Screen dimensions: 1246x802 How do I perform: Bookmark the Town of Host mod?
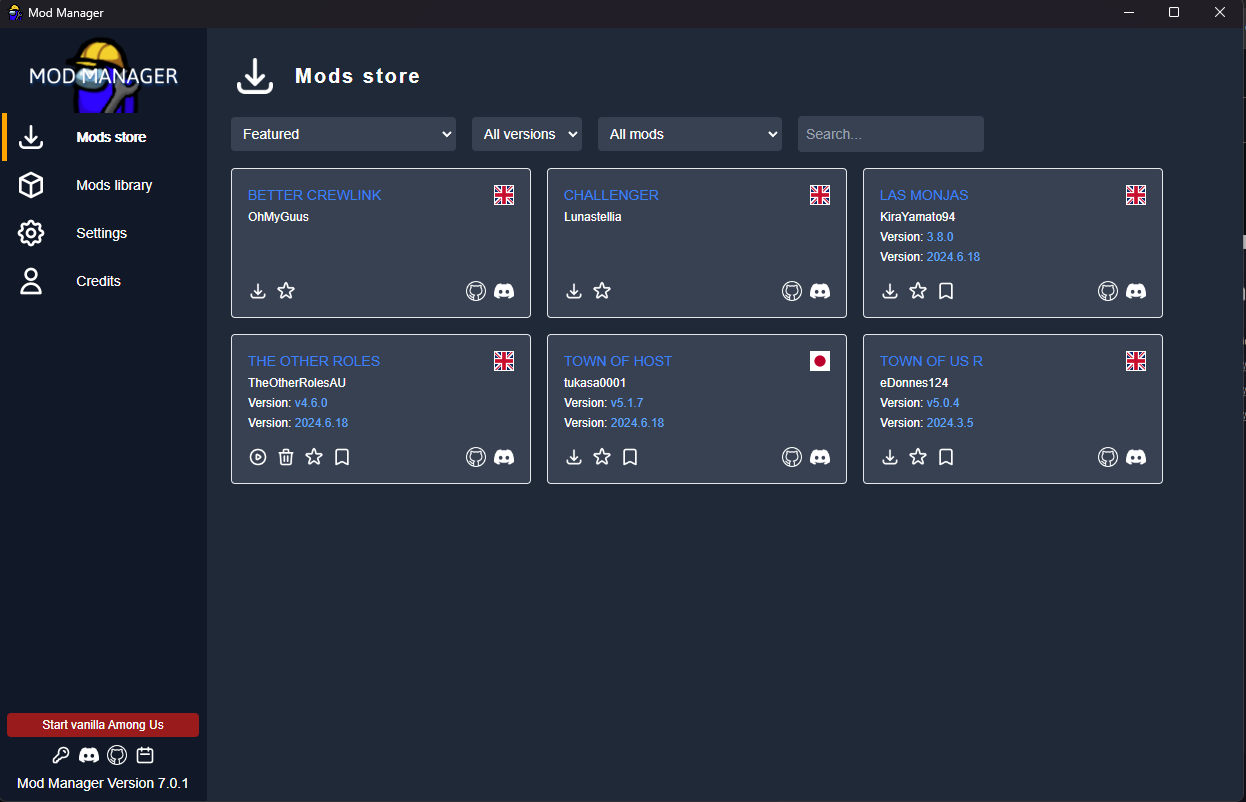pos(630,457)
